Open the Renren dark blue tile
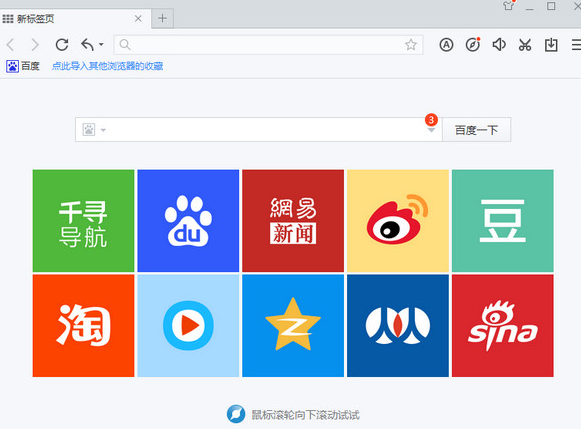 398,326
